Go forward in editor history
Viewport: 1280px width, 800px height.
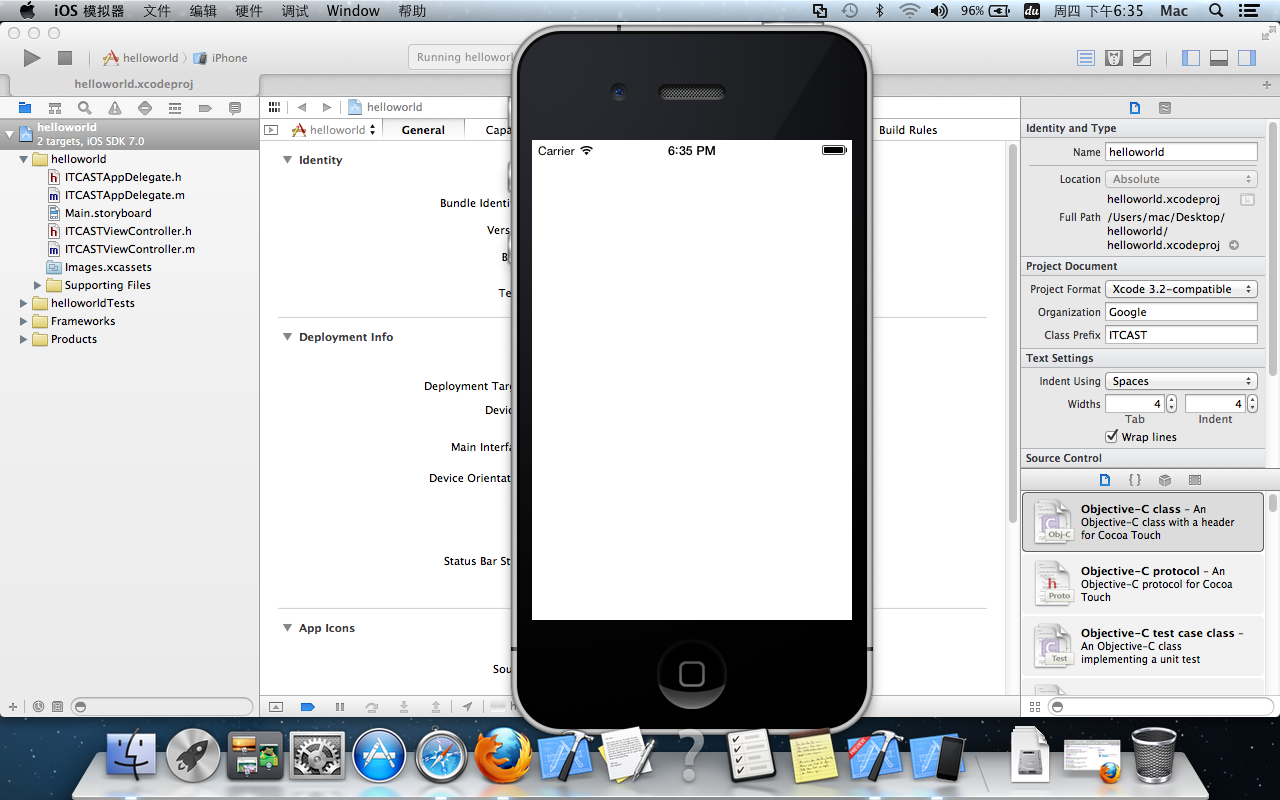(x=327, y=107)
